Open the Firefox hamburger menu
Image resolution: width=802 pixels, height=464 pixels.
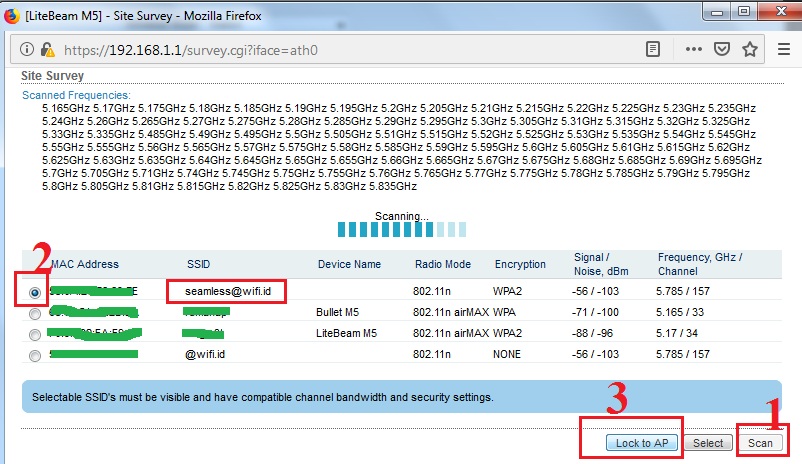click(784, 49)
